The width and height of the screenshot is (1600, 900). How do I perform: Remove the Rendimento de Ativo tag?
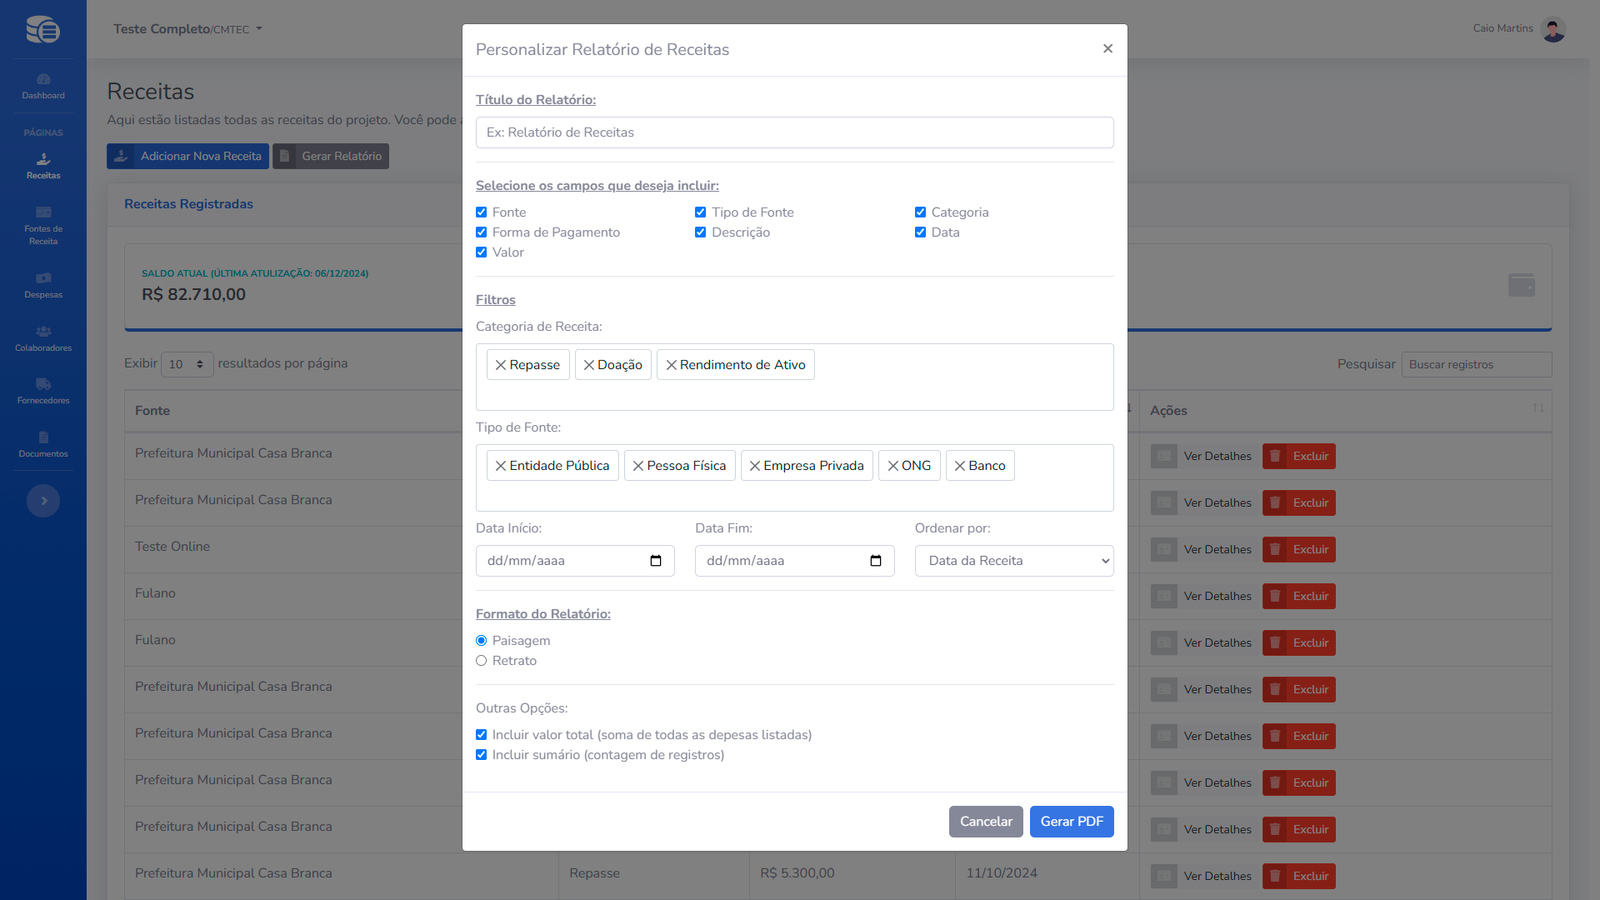[x=671, y=365]
